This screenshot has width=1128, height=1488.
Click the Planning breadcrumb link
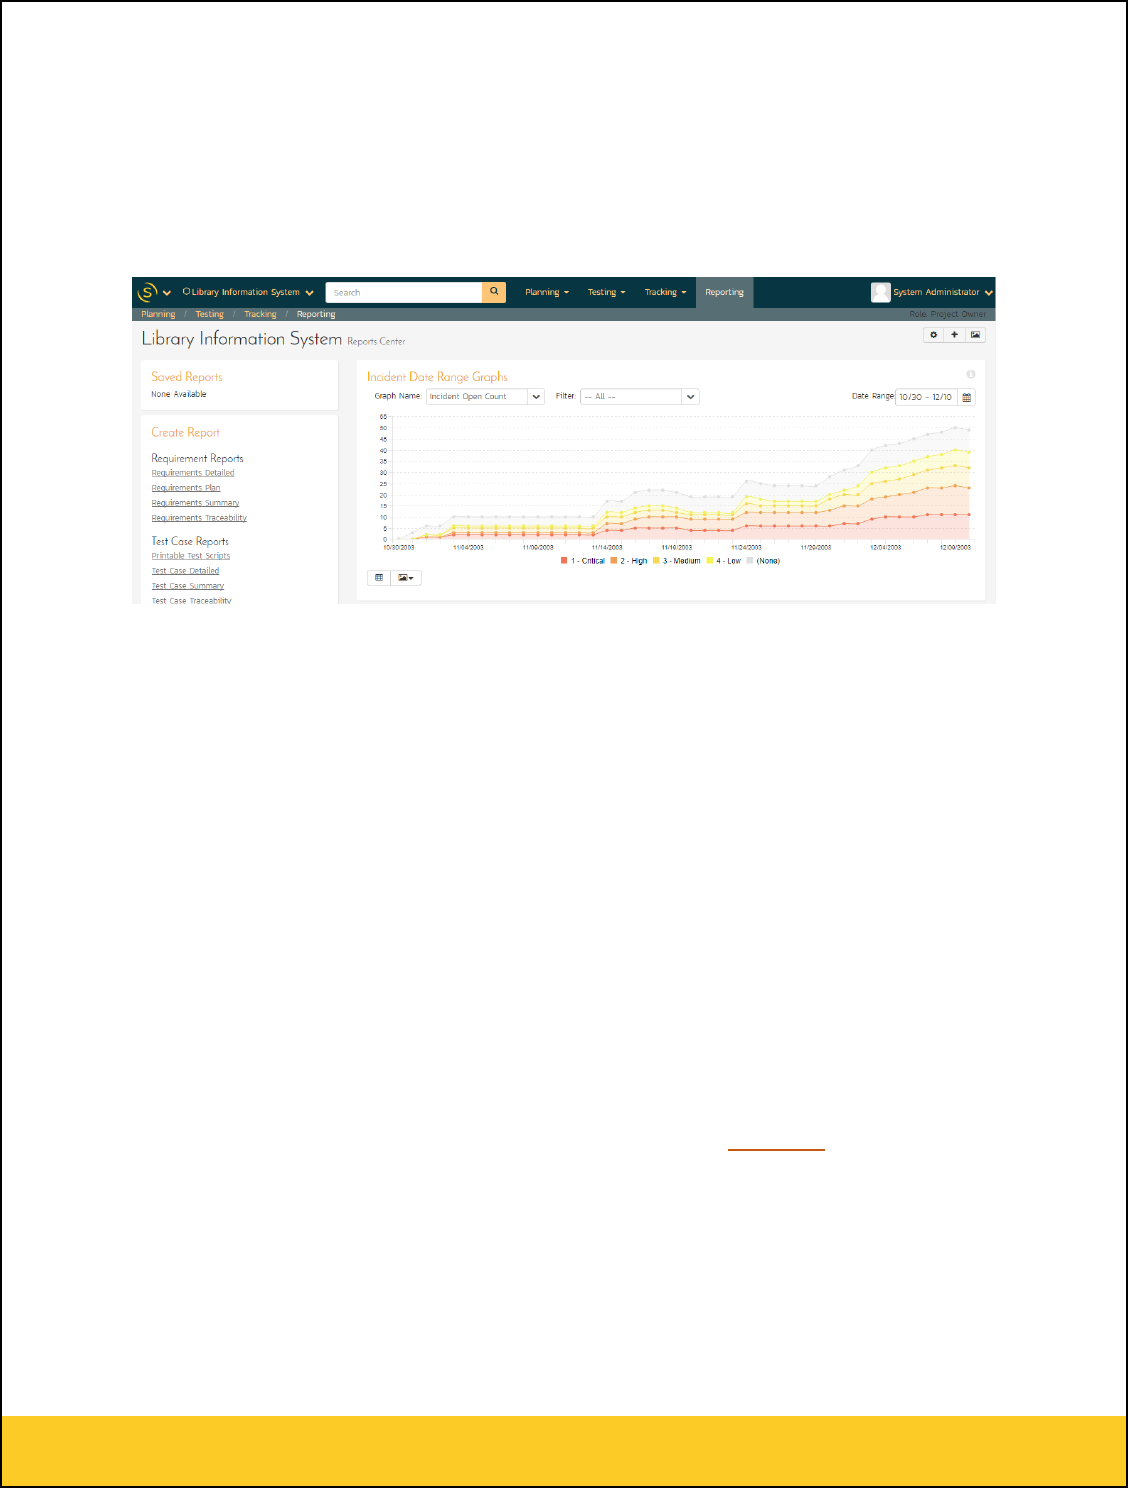(158, 315)
